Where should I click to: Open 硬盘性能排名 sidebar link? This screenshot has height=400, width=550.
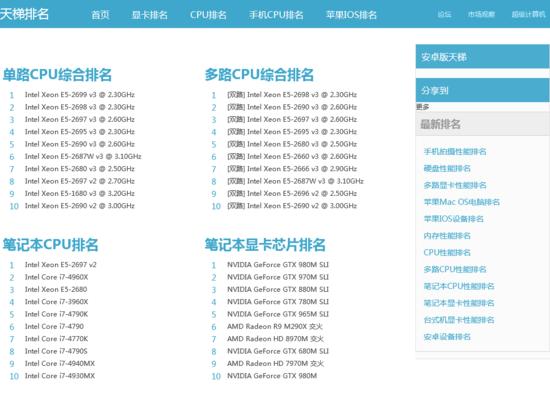(x=447, y=168)
